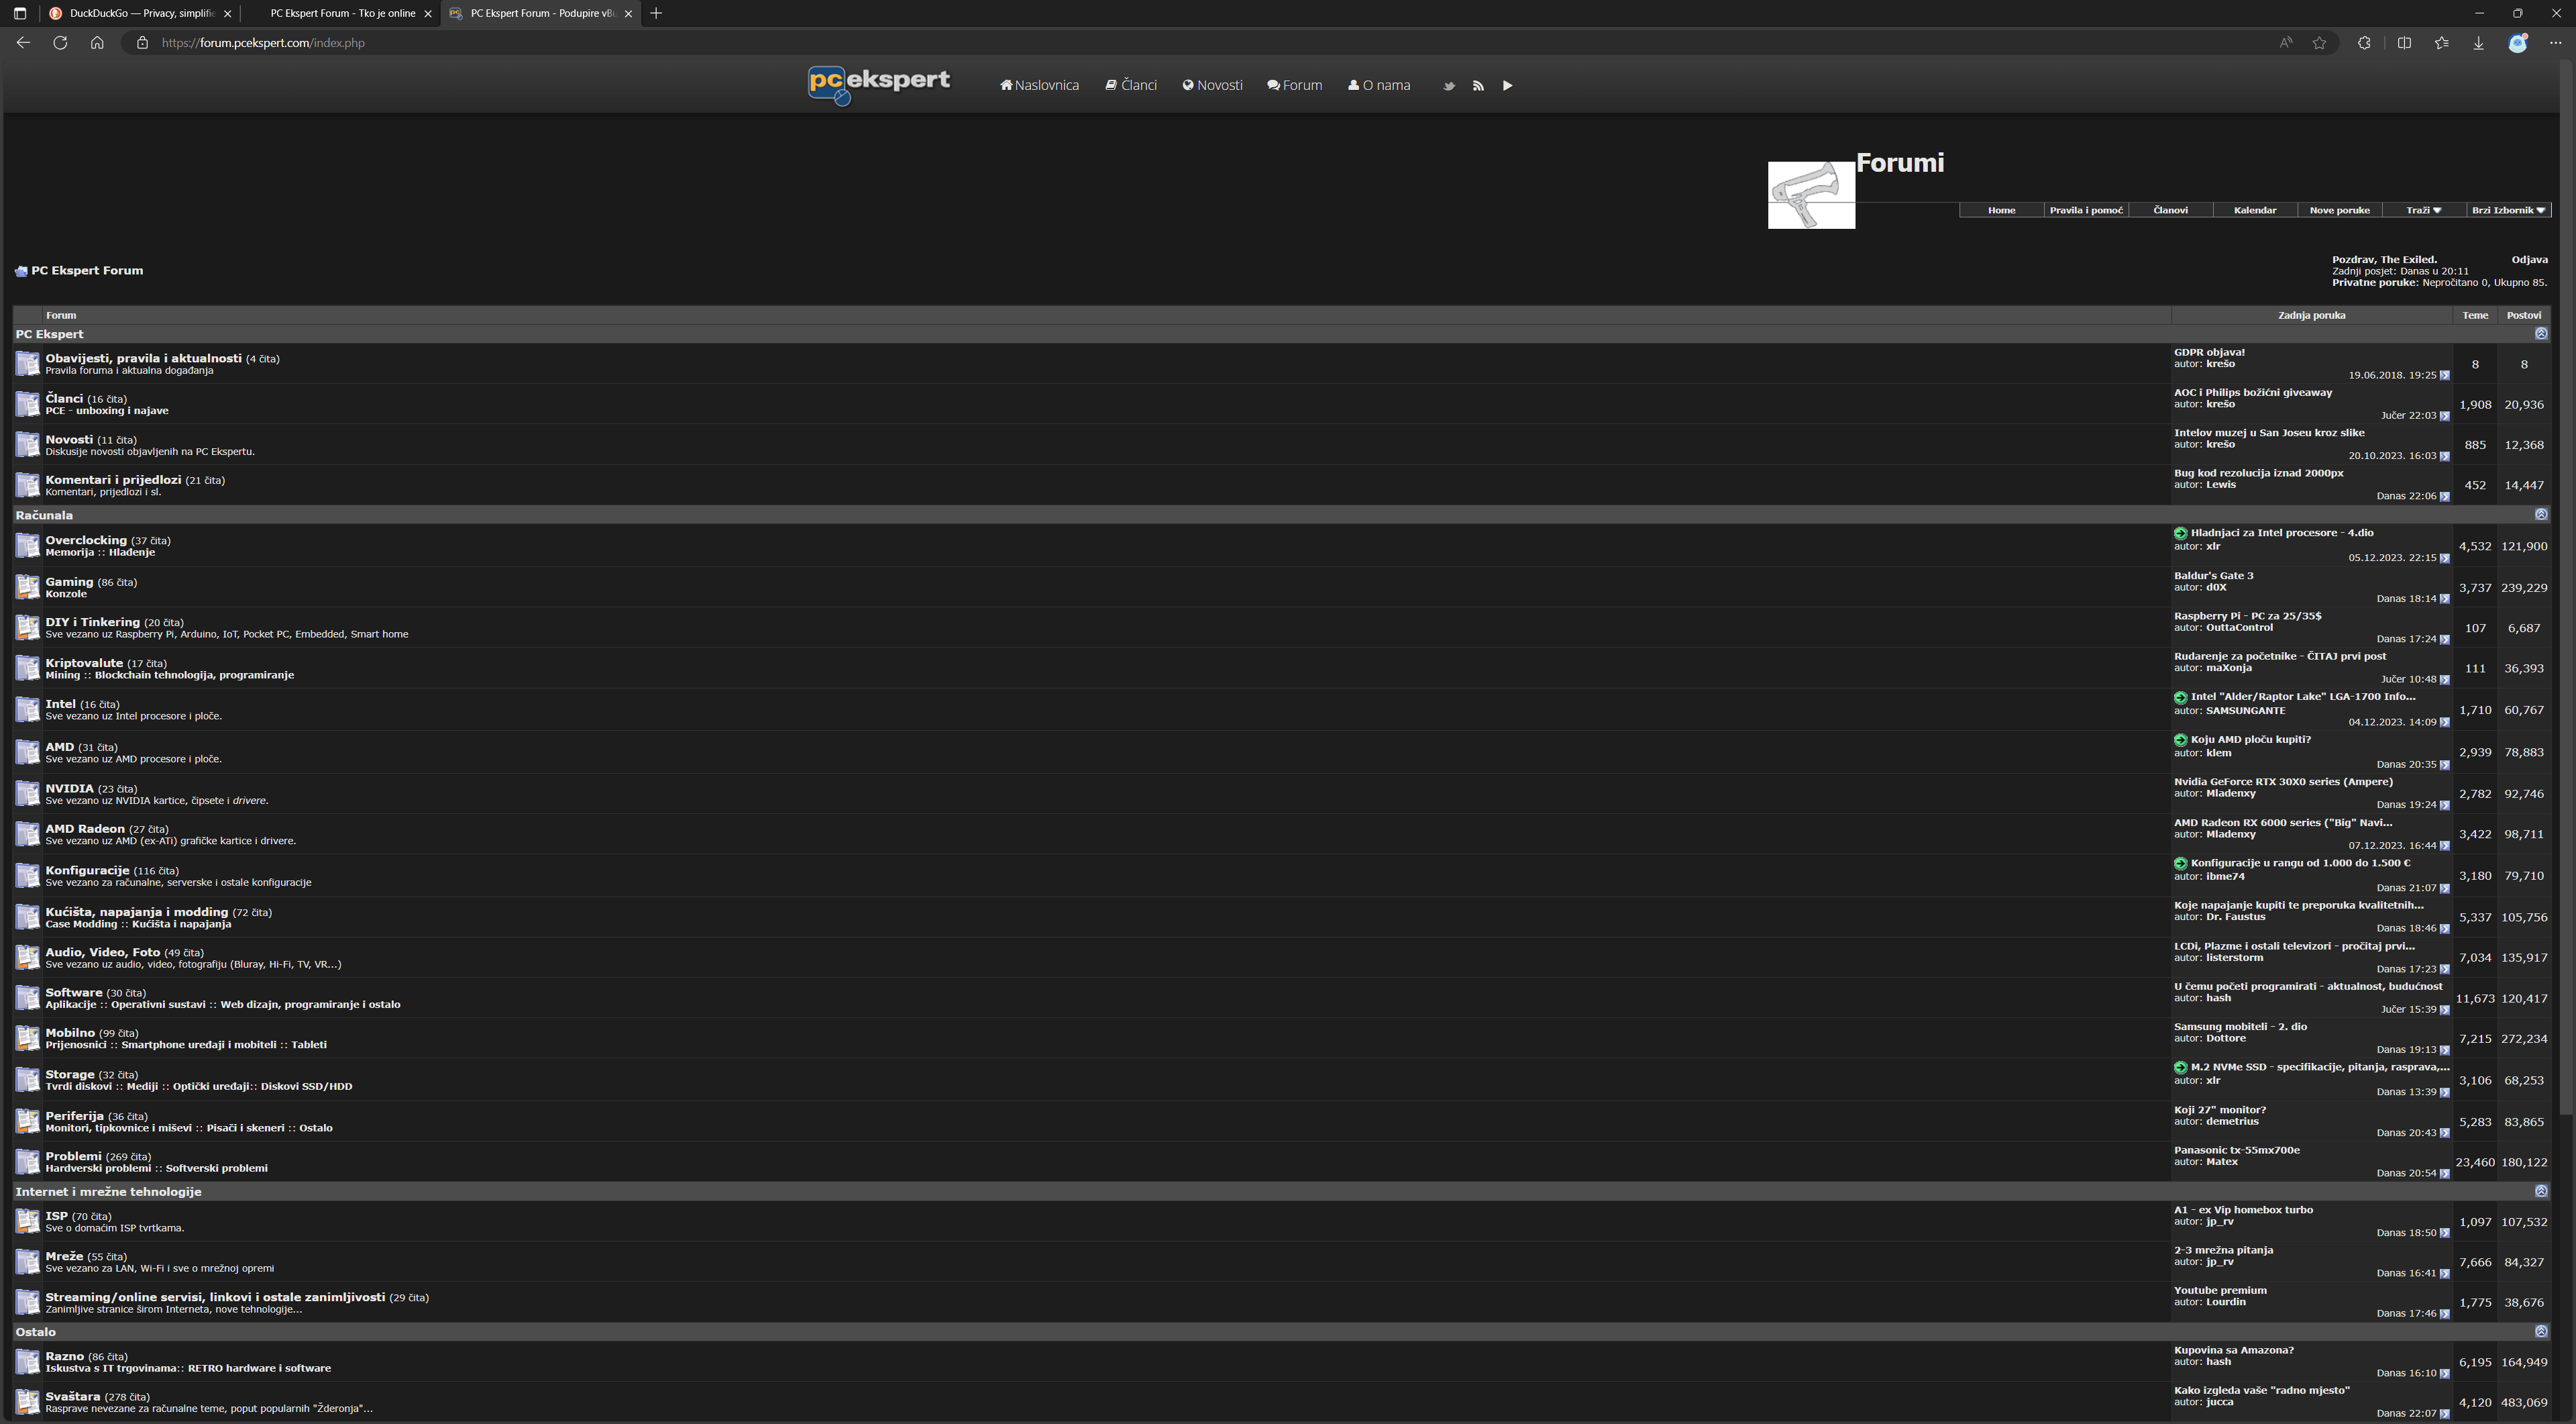The width and height of the screenshot is (2576, 1424).
Task: Click the Gaming forum folder icon
Action: click(x=27, y=587)
